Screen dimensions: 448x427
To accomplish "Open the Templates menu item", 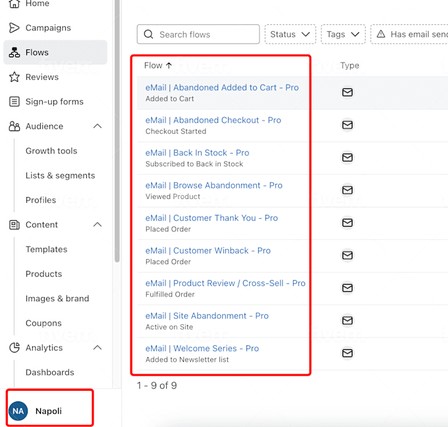I will (46, 249).
